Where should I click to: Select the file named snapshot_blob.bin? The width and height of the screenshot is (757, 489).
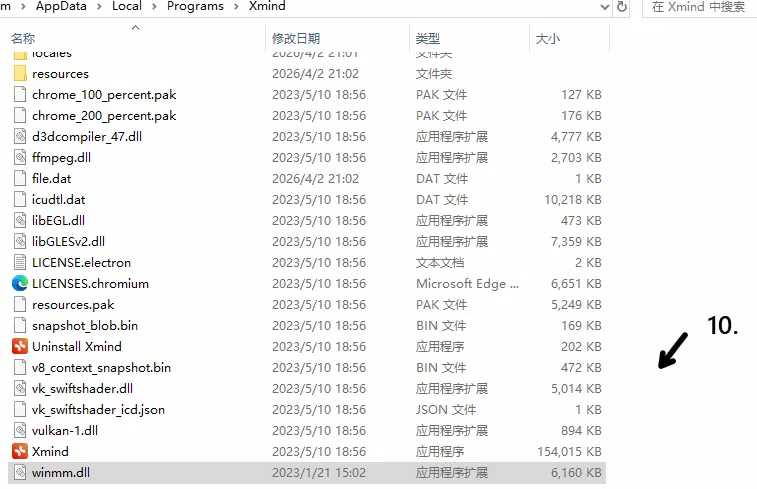click(x=85, y=326)
